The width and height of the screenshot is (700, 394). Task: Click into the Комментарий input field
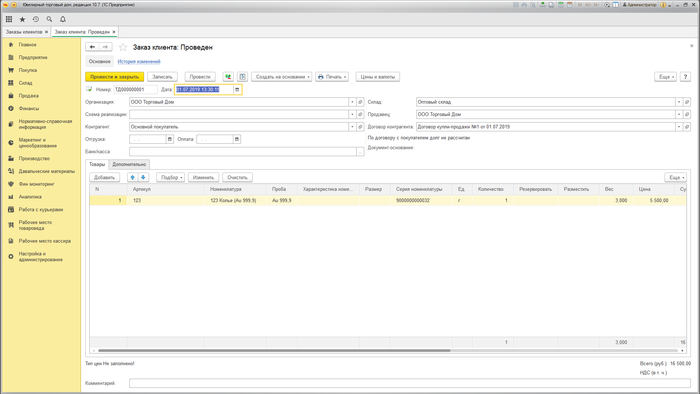click(410, 383)
